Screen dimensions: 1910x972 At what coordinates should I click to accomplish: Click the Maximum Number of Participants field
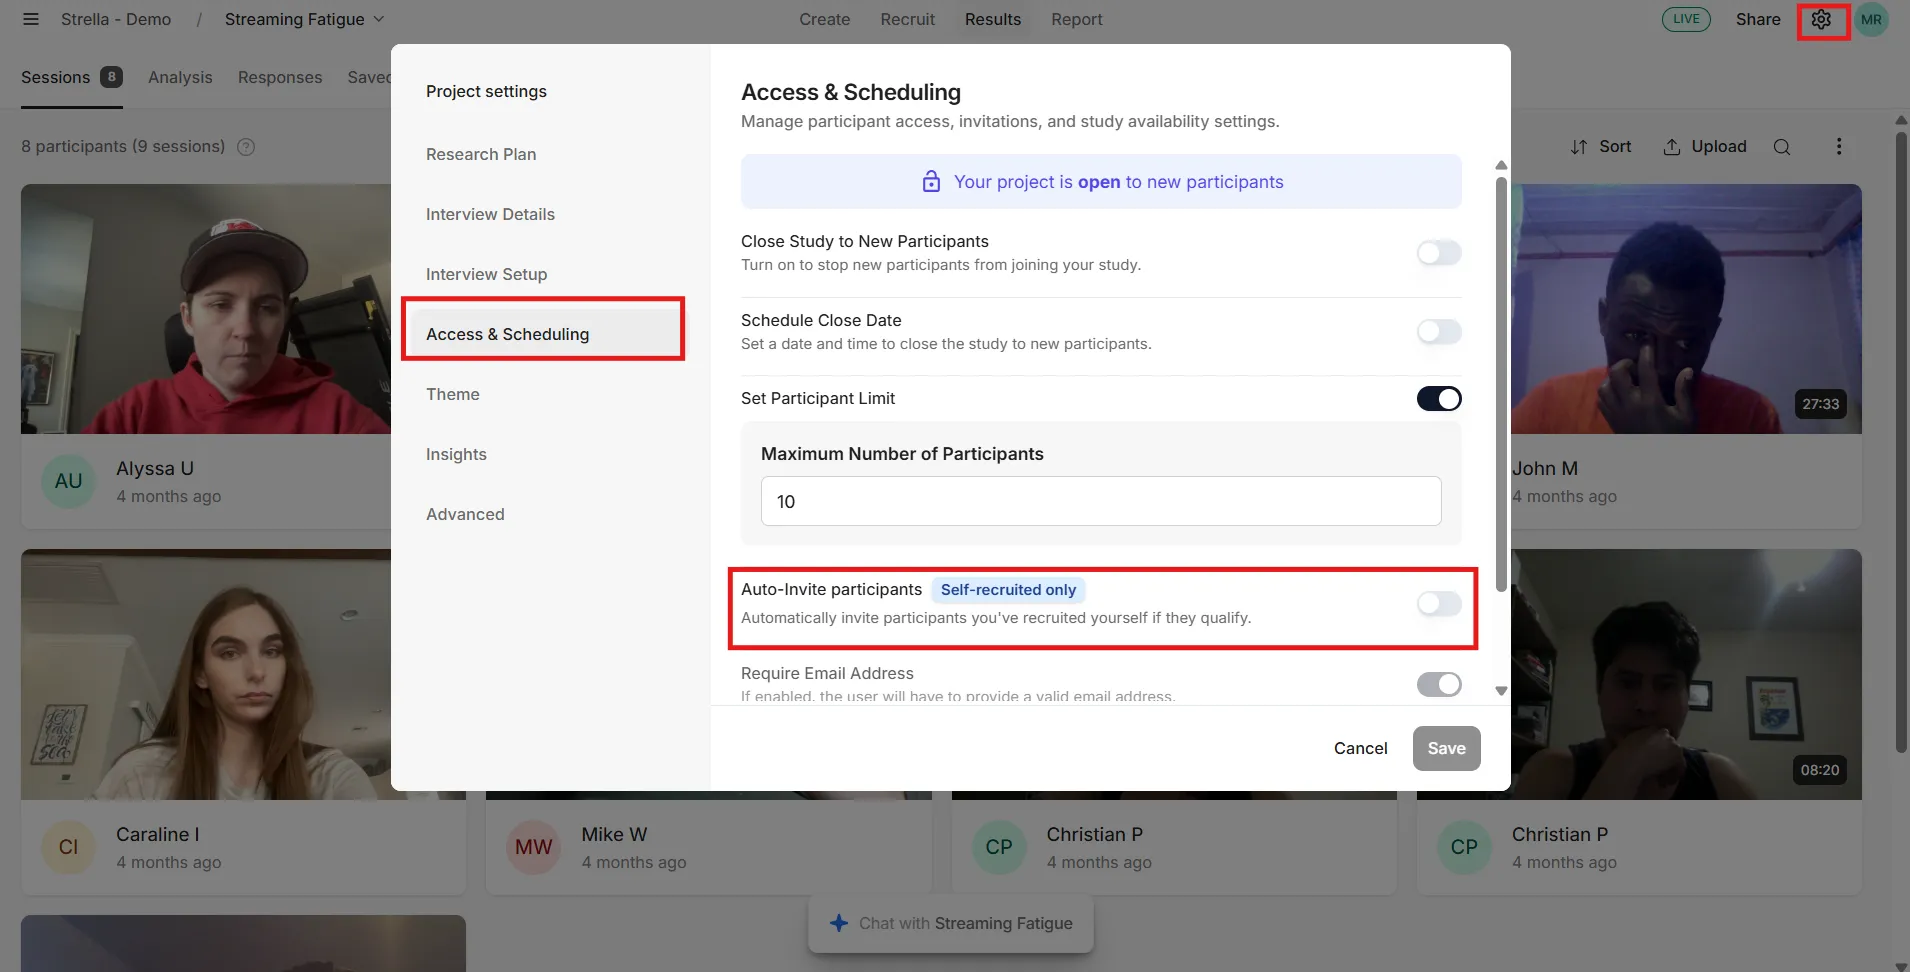tap(1101, 501)
